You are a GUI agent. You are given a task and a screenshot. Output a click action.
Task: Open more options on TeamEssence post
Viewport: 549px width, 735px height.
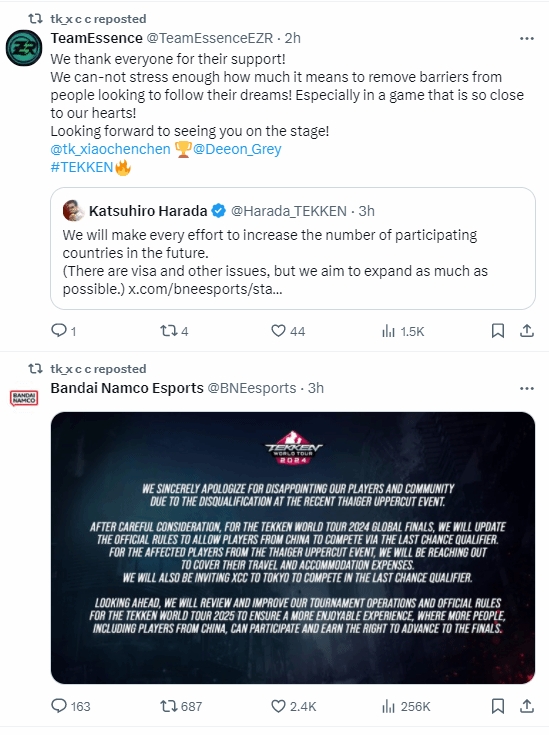coord(527,38)
